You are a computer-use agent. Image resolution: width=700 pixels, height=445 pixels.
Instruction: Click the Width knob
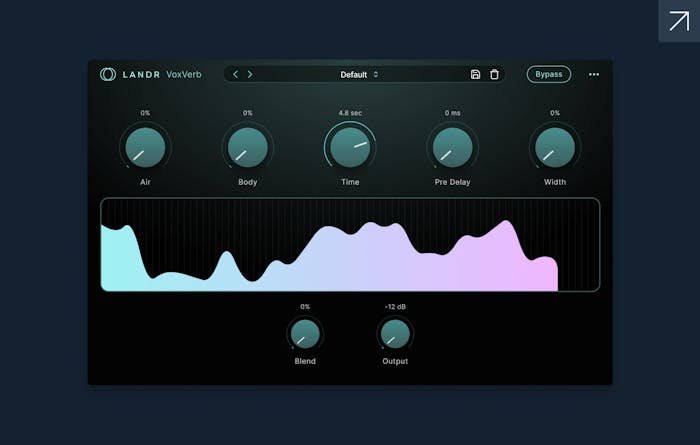click(555, 147)
